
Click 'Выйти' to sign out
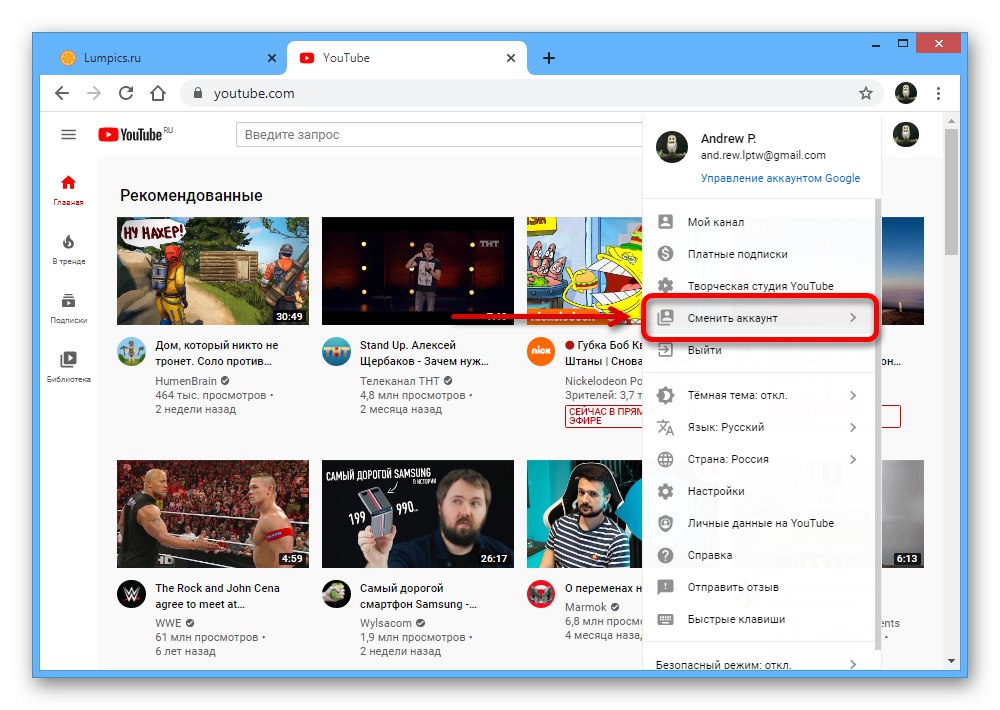coord(704,350)
